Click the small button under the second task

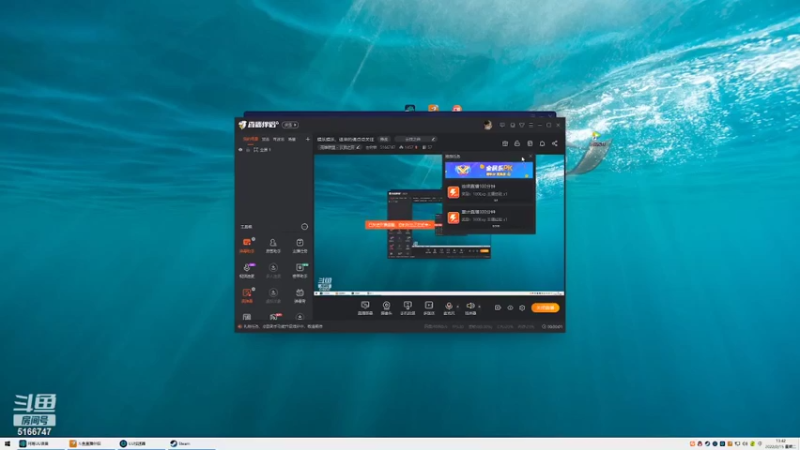495,226
